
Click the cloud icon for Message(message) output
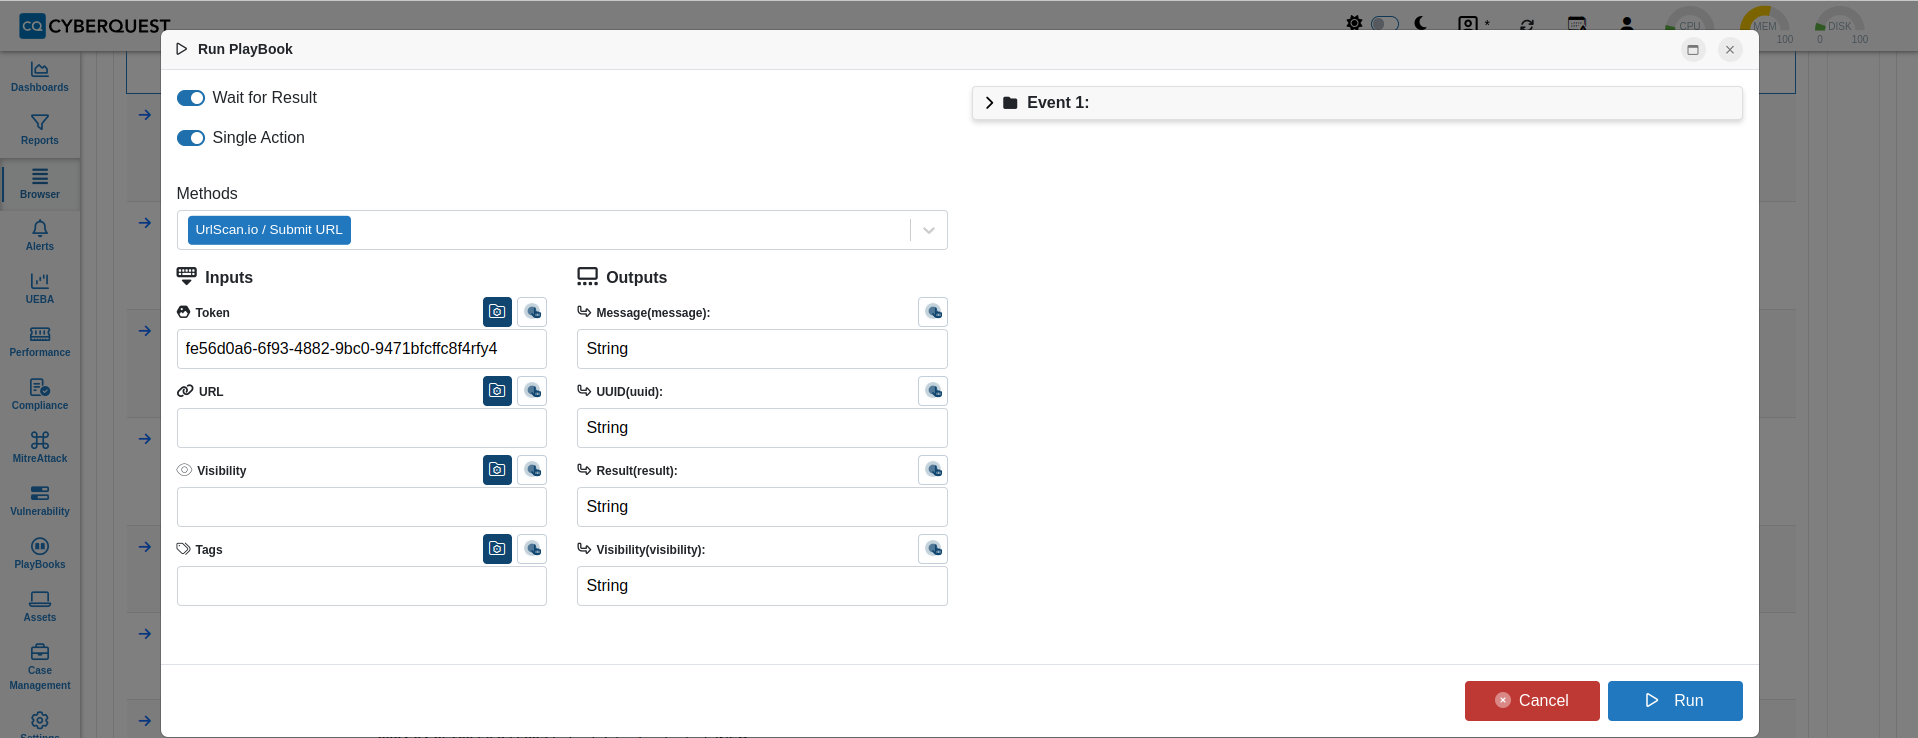point(933,312)
